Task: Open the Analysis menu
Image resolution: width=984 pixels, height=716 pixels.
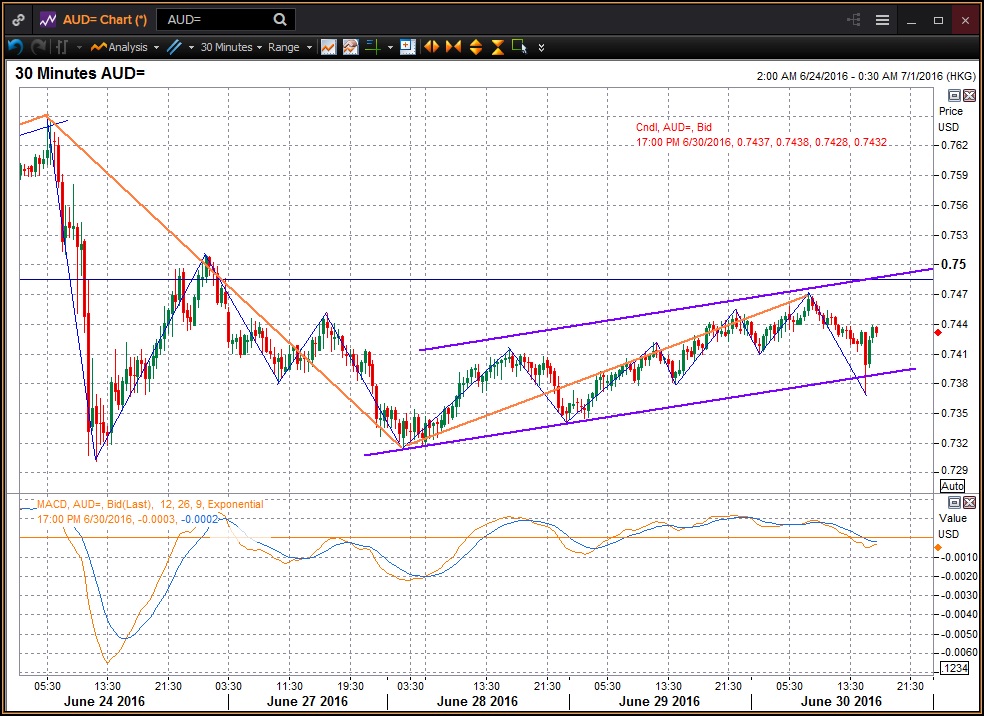Action: point(124,47)
